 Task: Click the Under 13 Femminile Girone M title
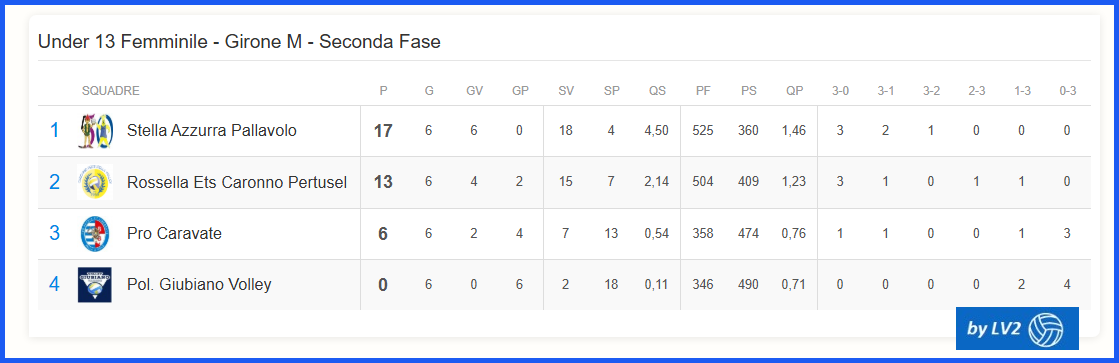239,42
